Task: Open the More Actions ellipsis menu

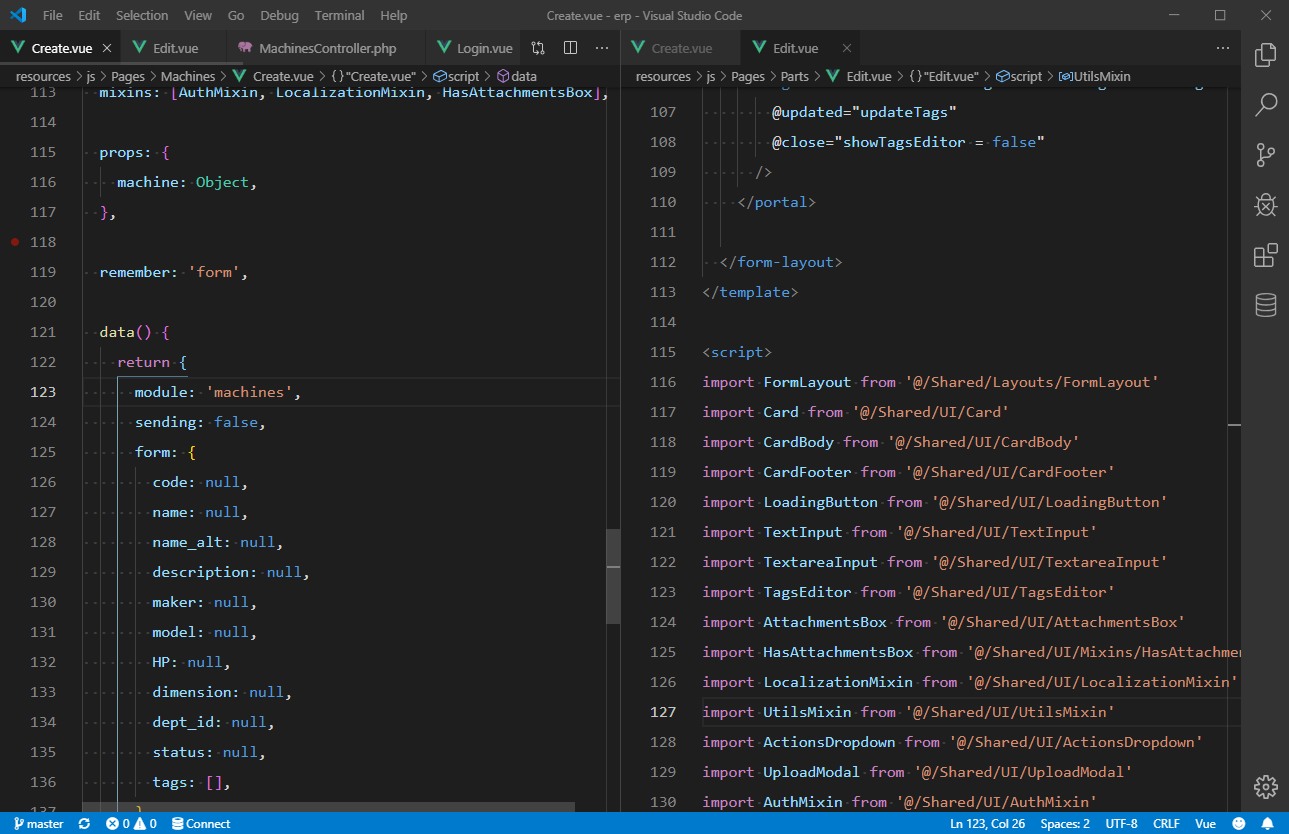Action: point(601,47)
